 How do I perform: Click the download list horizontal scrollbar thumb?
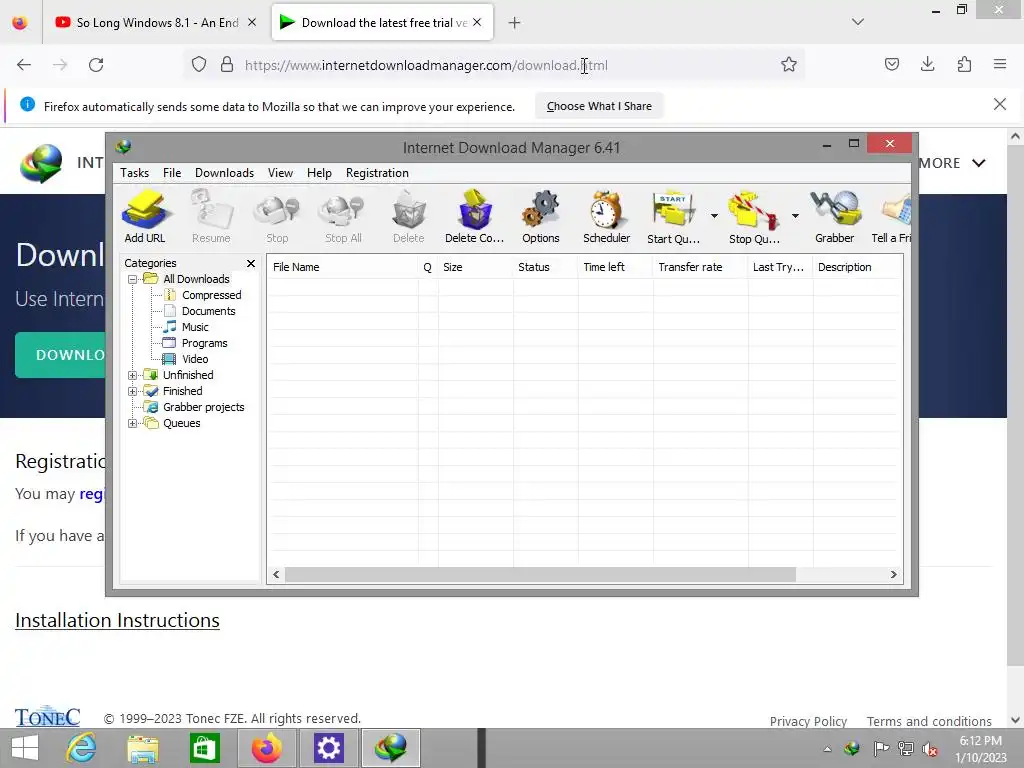[x=540, y=575]
